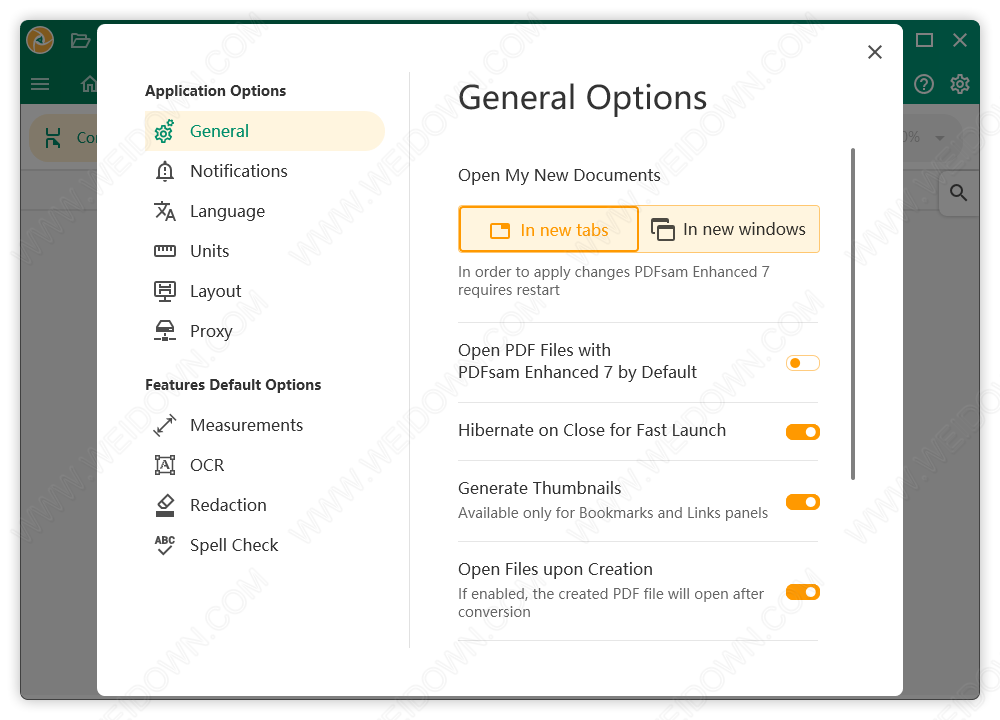This screenshot has height=720, width=1000.
Task: Click the Open My New Documents label
Action: pos(559,175)
